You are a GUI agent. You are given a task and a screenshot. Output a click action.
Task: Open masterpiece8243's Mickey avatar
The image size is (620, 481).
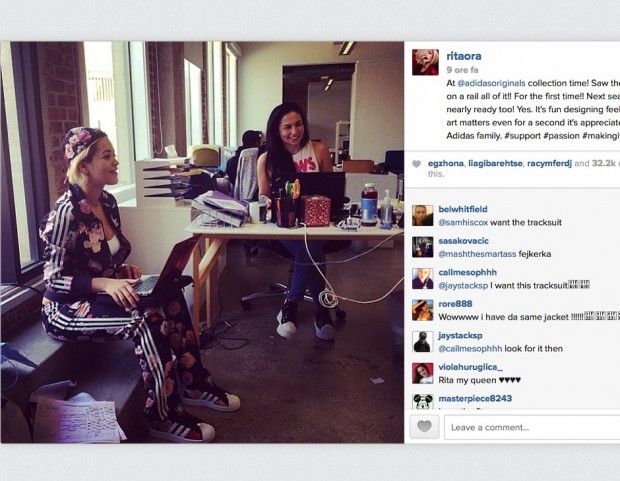click(422, 401)
